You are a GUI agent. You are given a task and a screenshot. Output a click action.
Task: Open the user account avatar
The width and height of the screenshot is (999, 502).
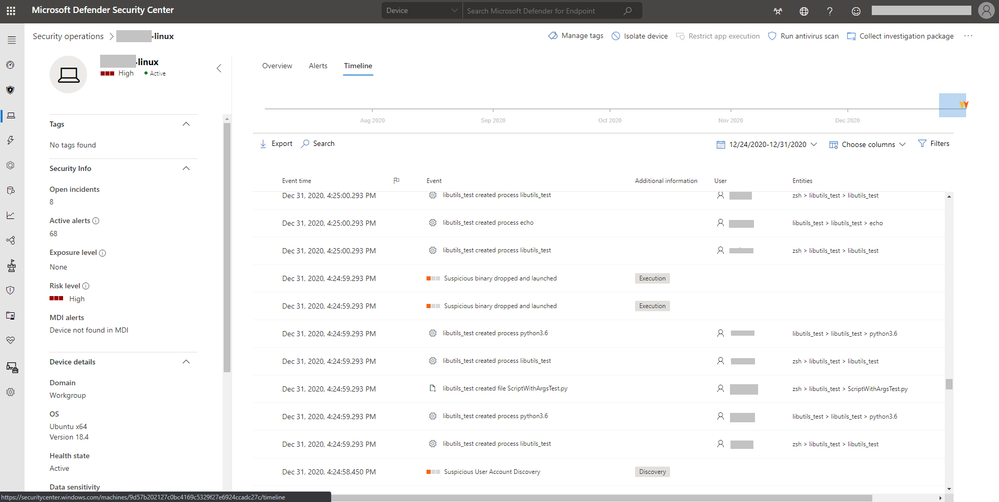coord(984,11)
